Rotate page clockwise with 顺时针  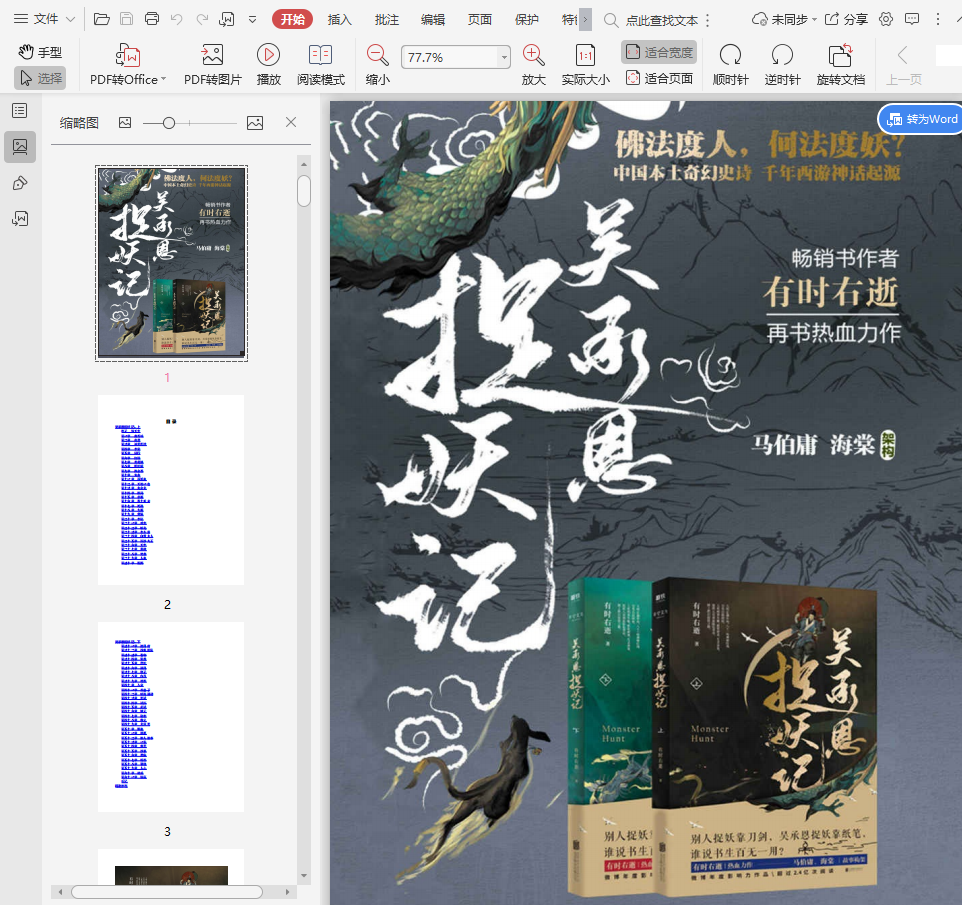(730, 56)
